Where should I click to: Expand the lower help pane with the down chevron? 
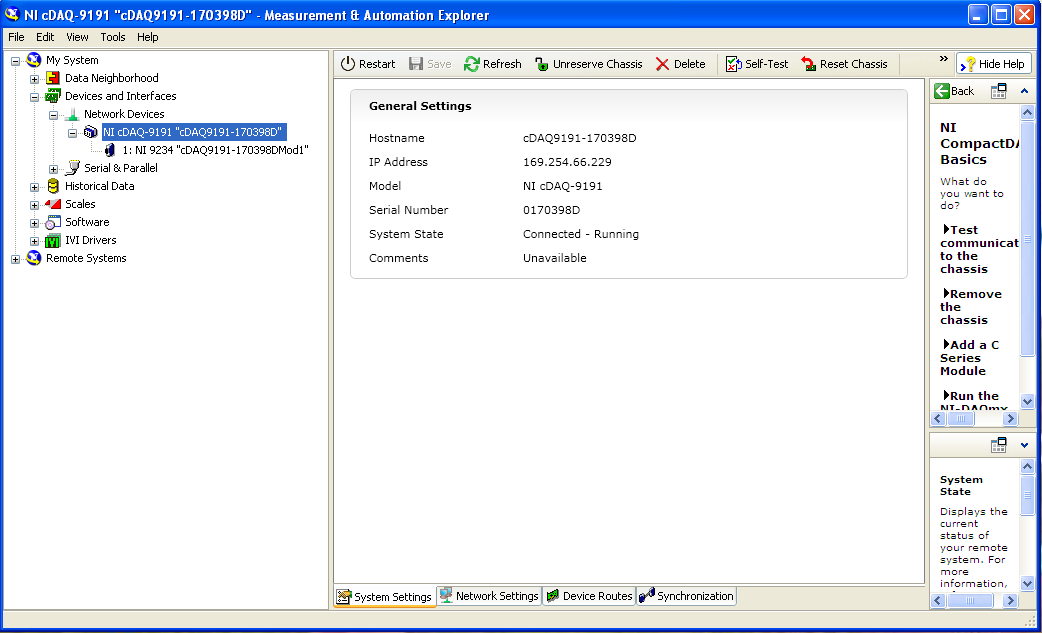coord(1024,445)
